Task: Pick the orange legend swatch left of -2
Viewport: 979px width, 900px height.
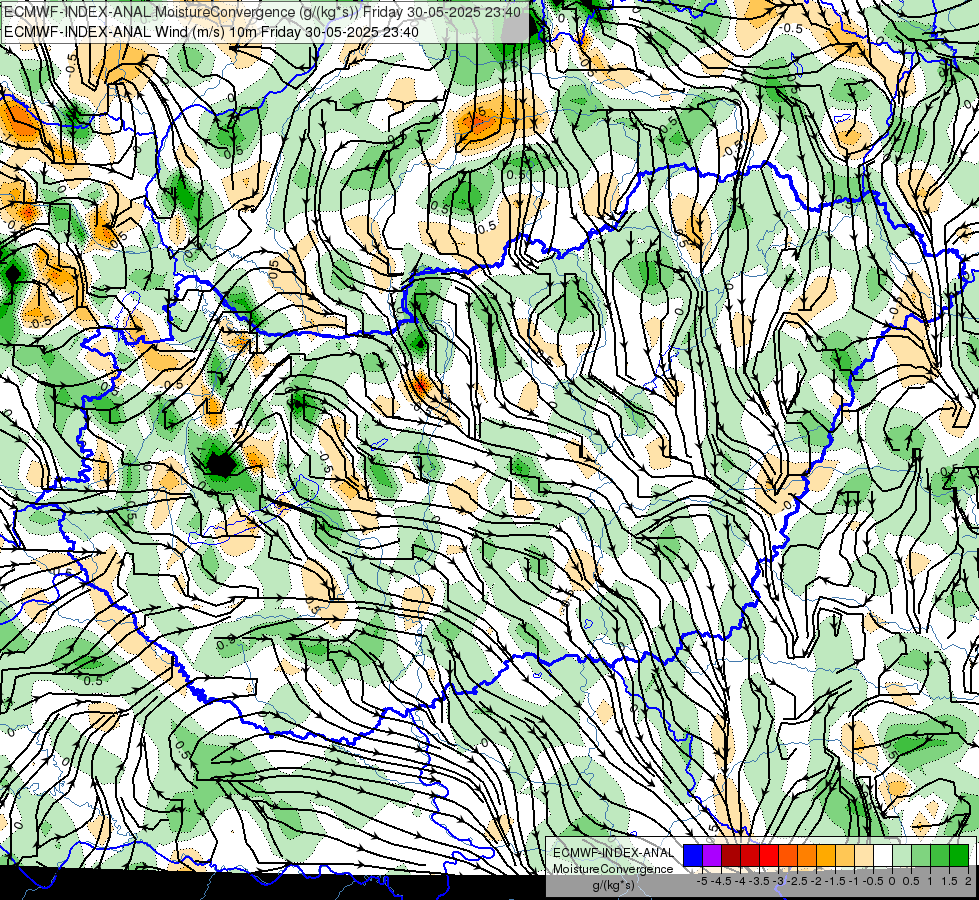Action: tap(807, 855)
